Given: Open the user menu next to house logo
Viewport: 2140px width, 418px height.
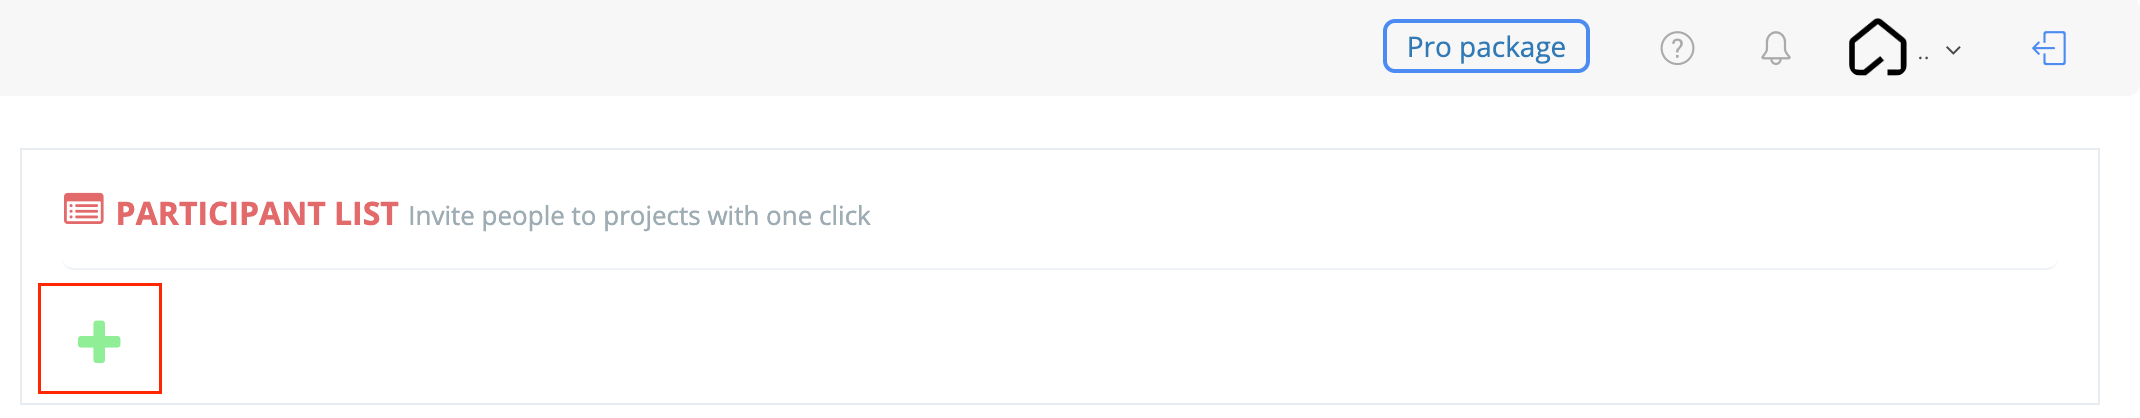Looking at the screenshot, I should (x=1953, y=50).
